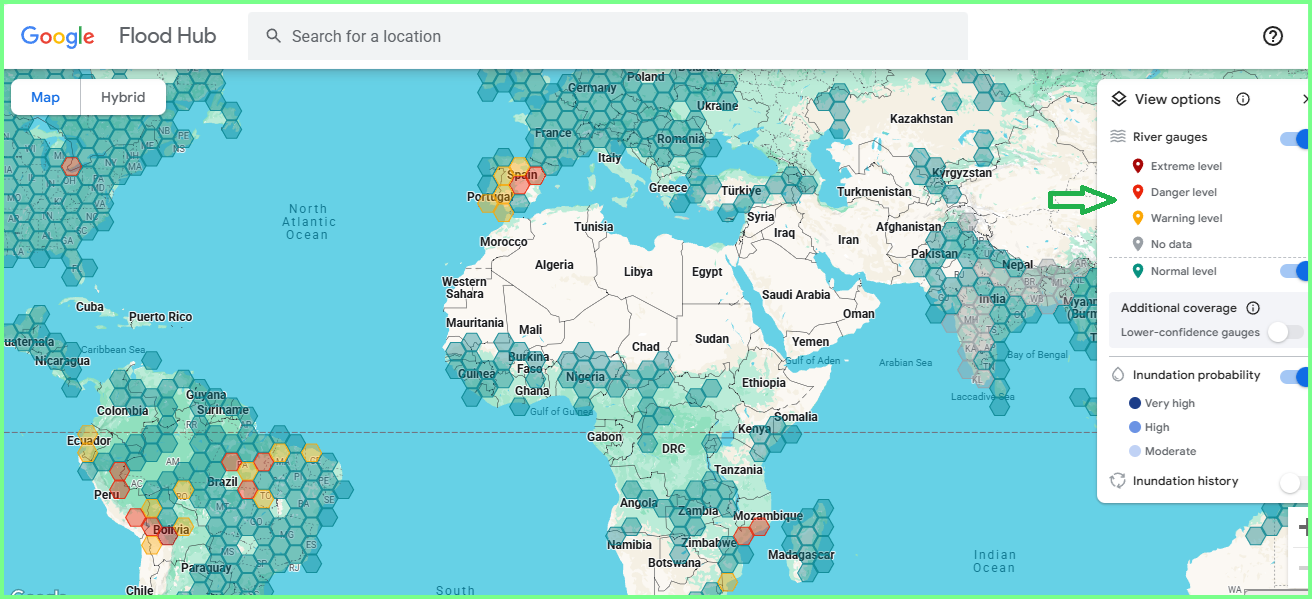Image resolution: width=1312 pixels, height=599 pixels.
Task: Click the Additional coverage label
Action: point(1179,308)
